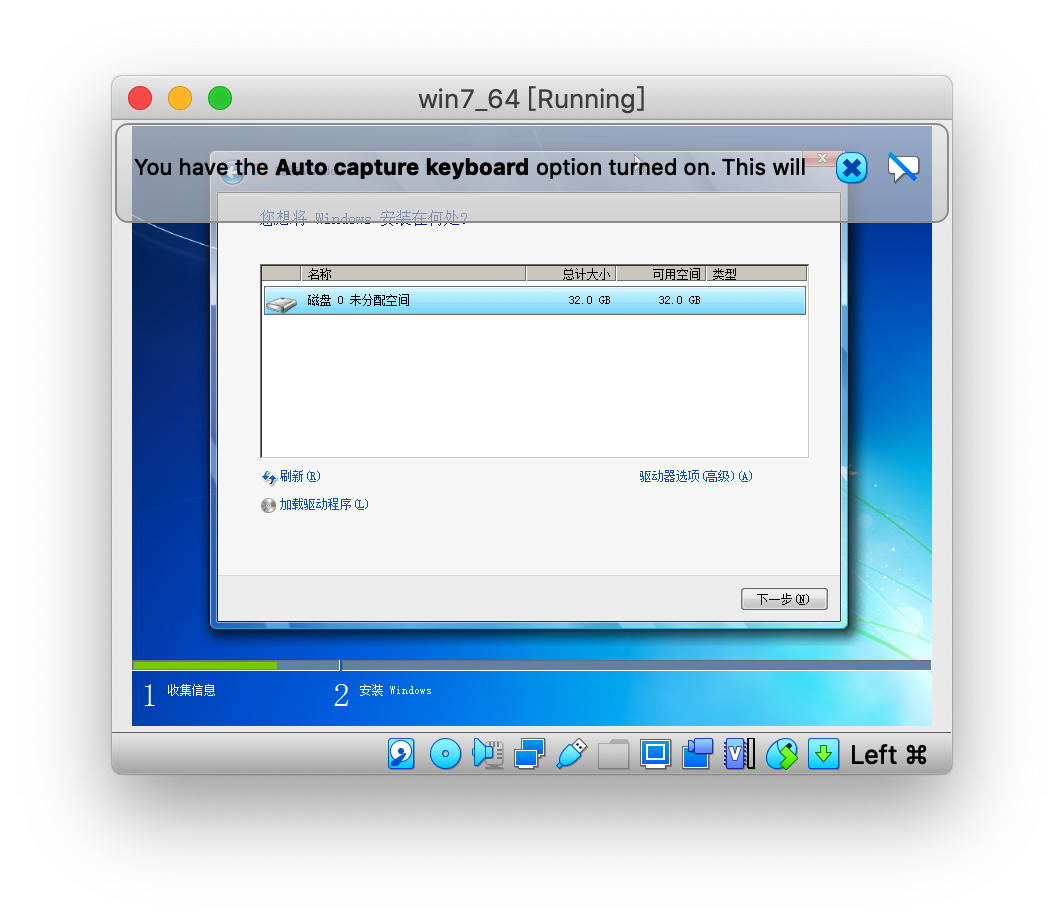1064x922 pixels.
Task: Click the Auto capture keyboard notification text
Action: (470, 167)
